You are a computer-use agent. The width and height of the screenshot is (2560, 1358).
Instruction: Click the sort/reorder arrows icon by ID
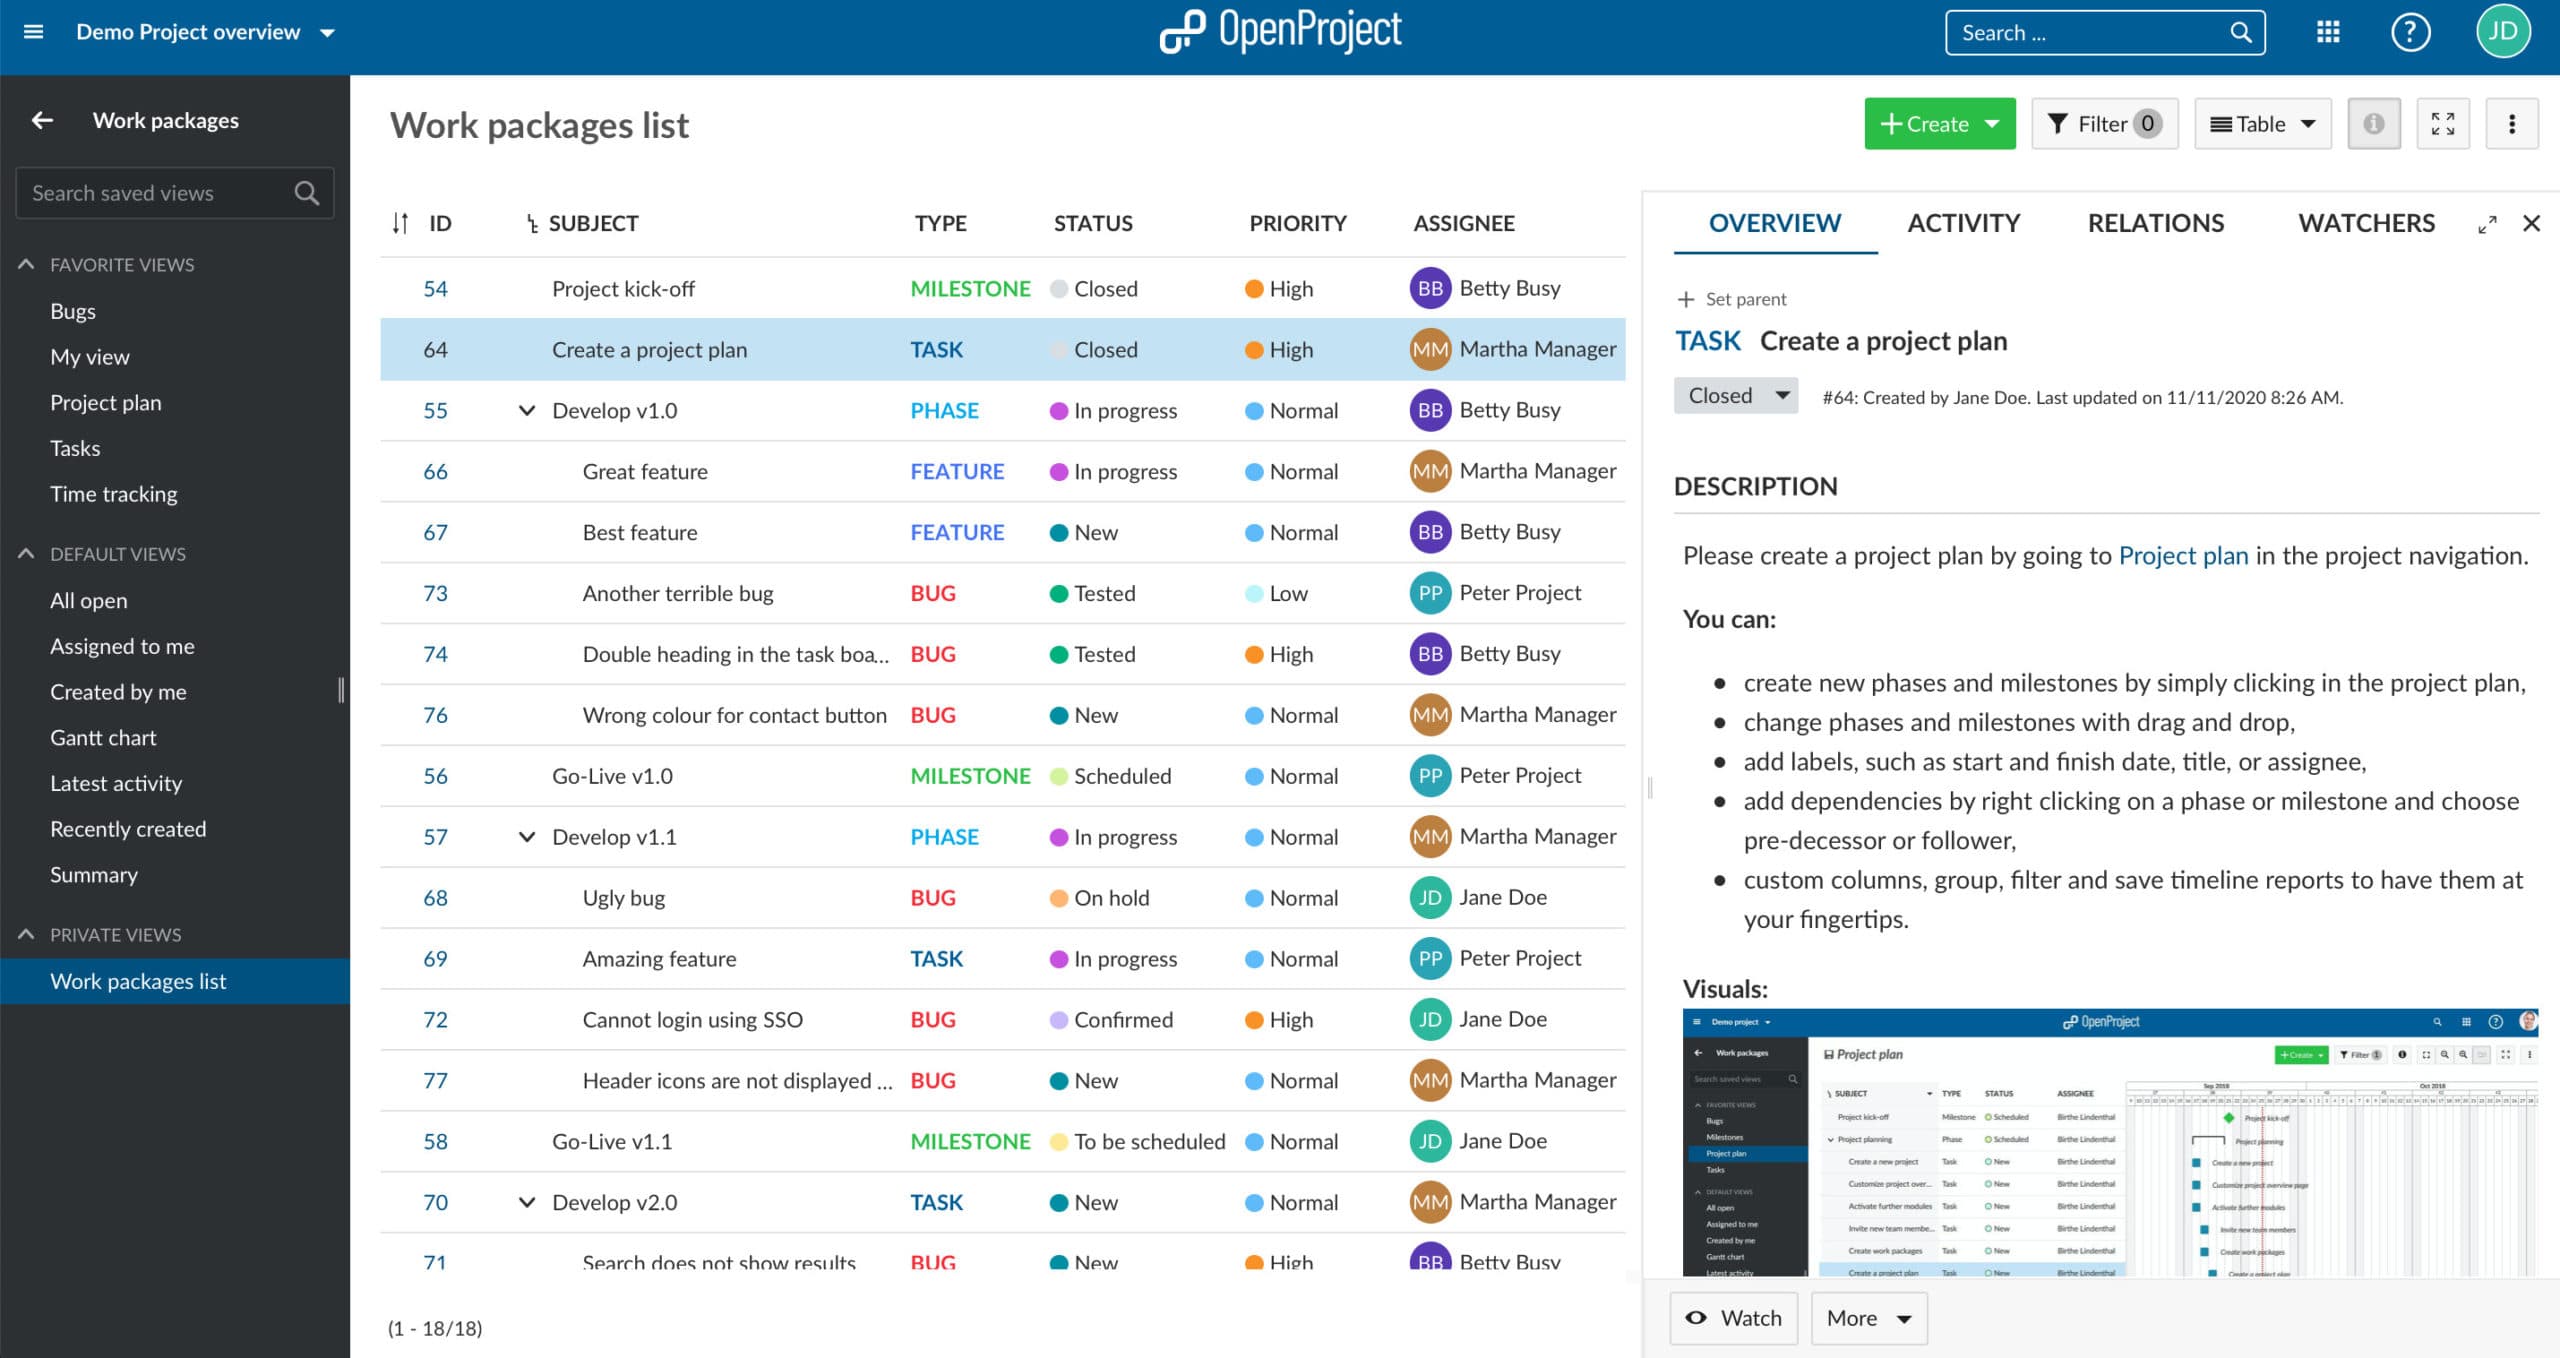pyautogui.click(x=401, y=224)
